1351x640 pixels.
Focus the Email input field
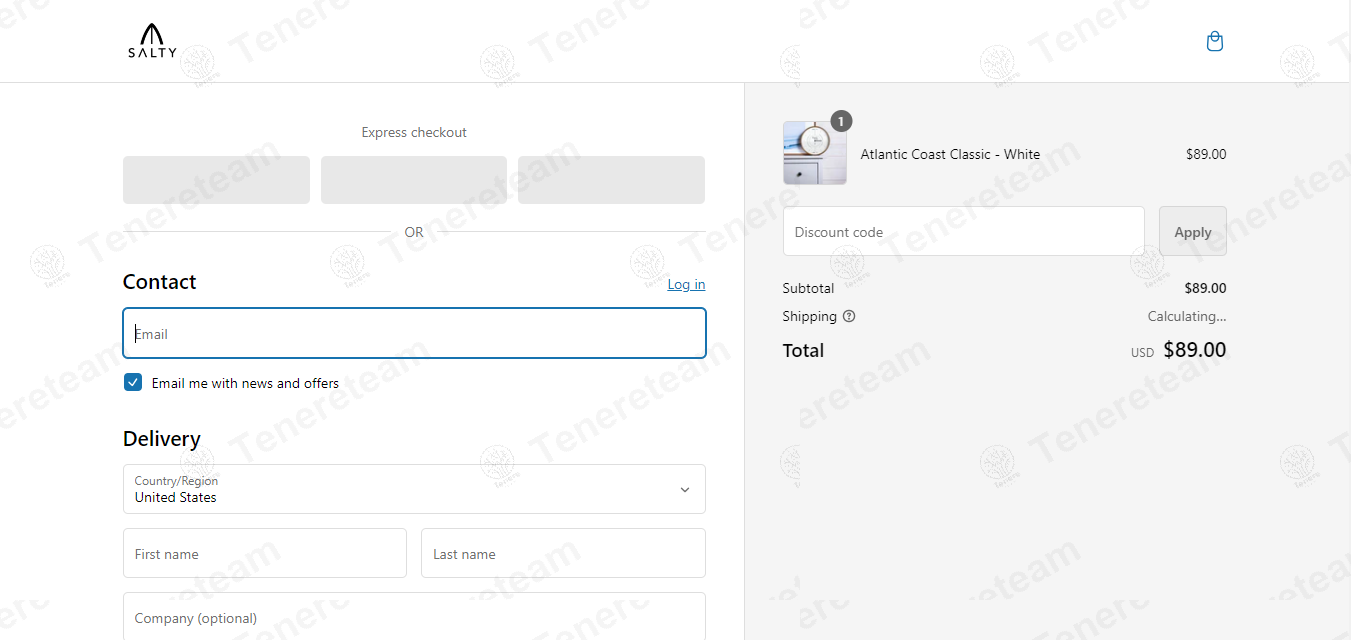point(414,333)
